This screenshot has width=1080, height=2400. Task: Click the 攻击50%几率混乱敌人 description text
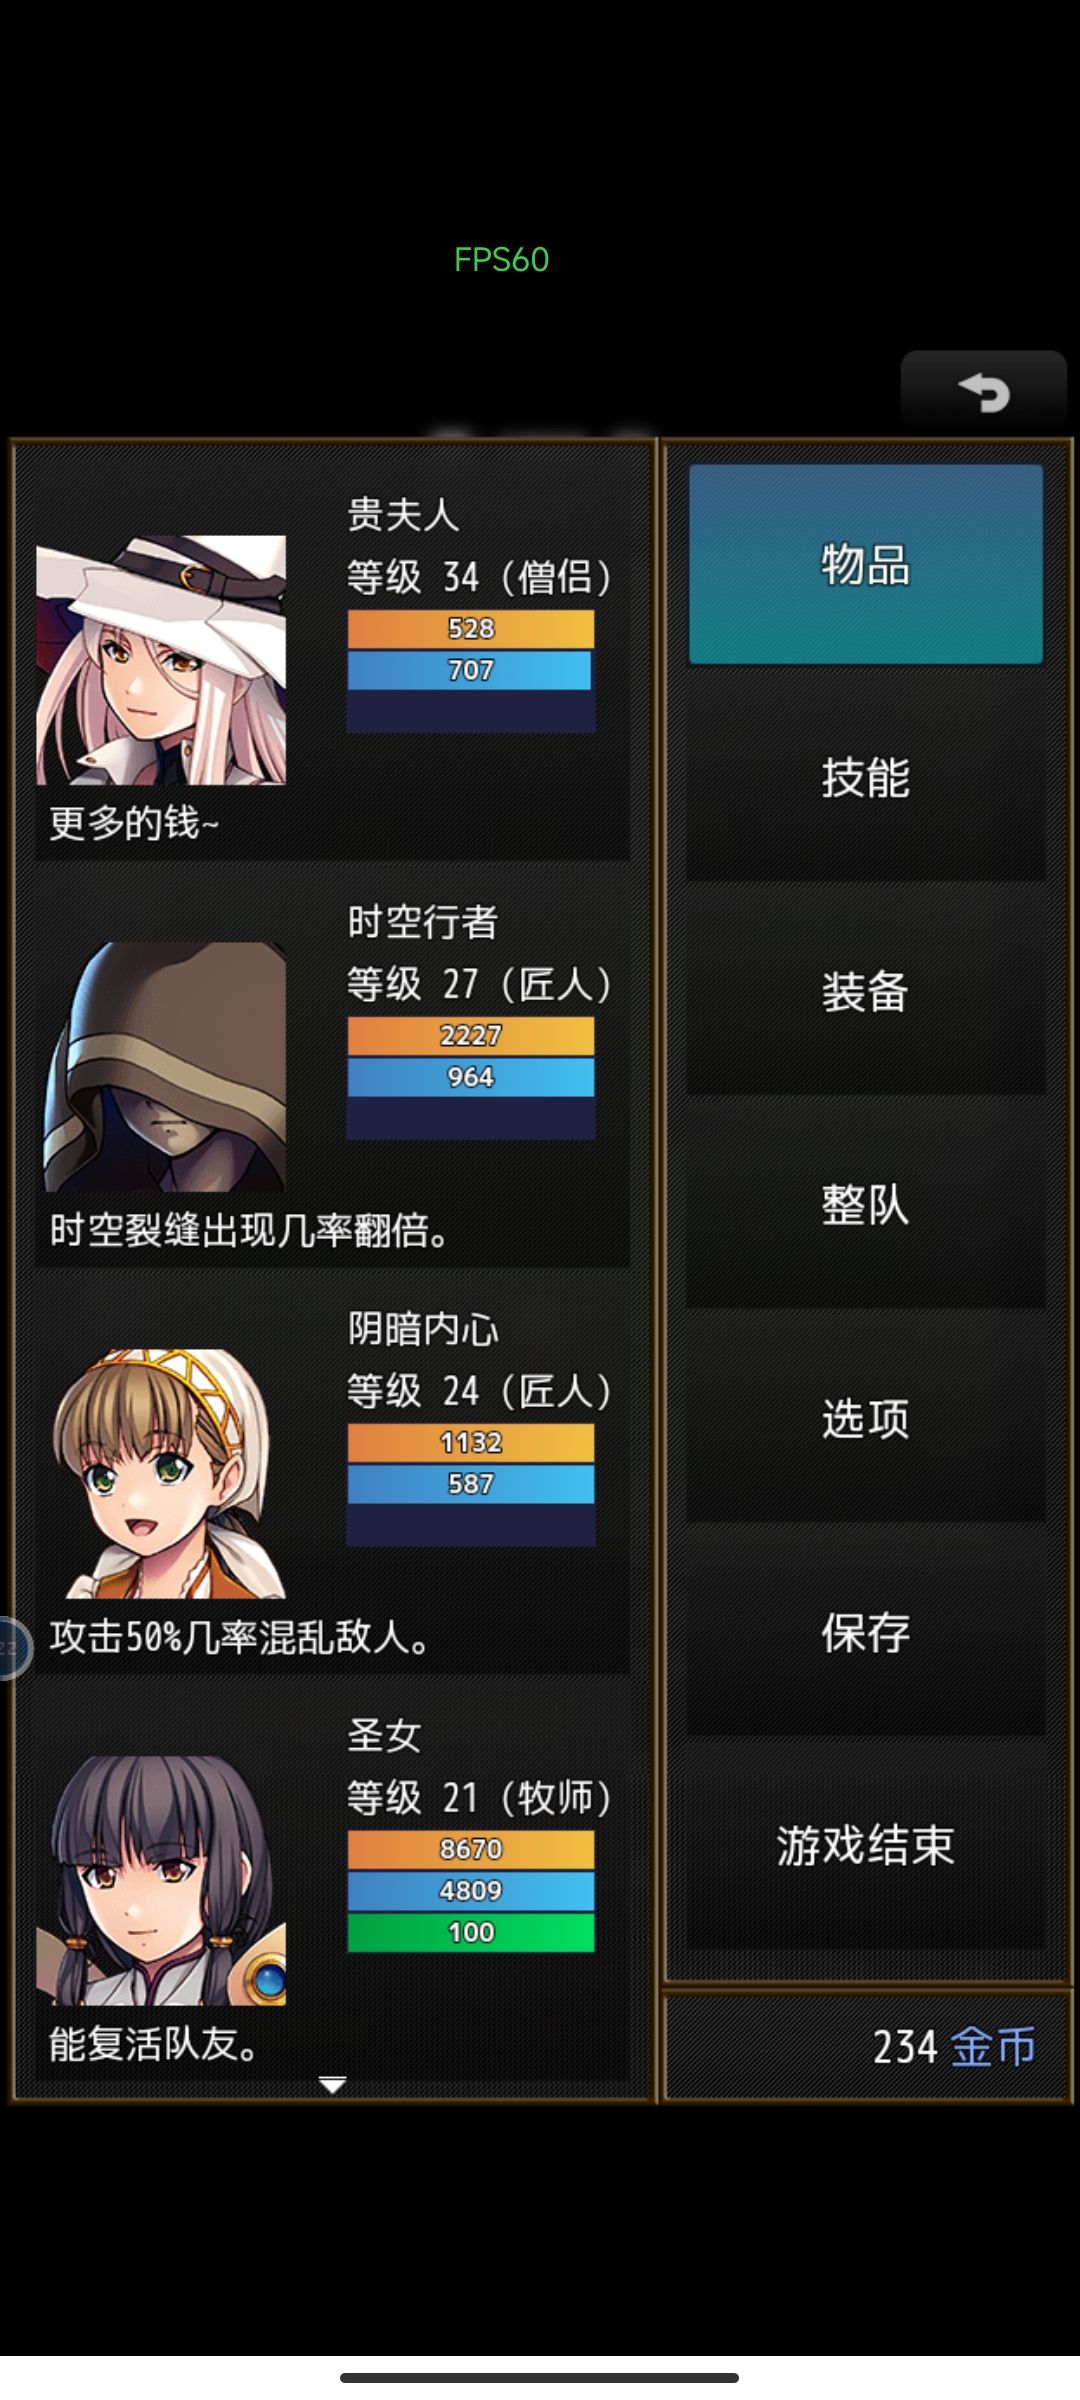tap(239, 1638)
